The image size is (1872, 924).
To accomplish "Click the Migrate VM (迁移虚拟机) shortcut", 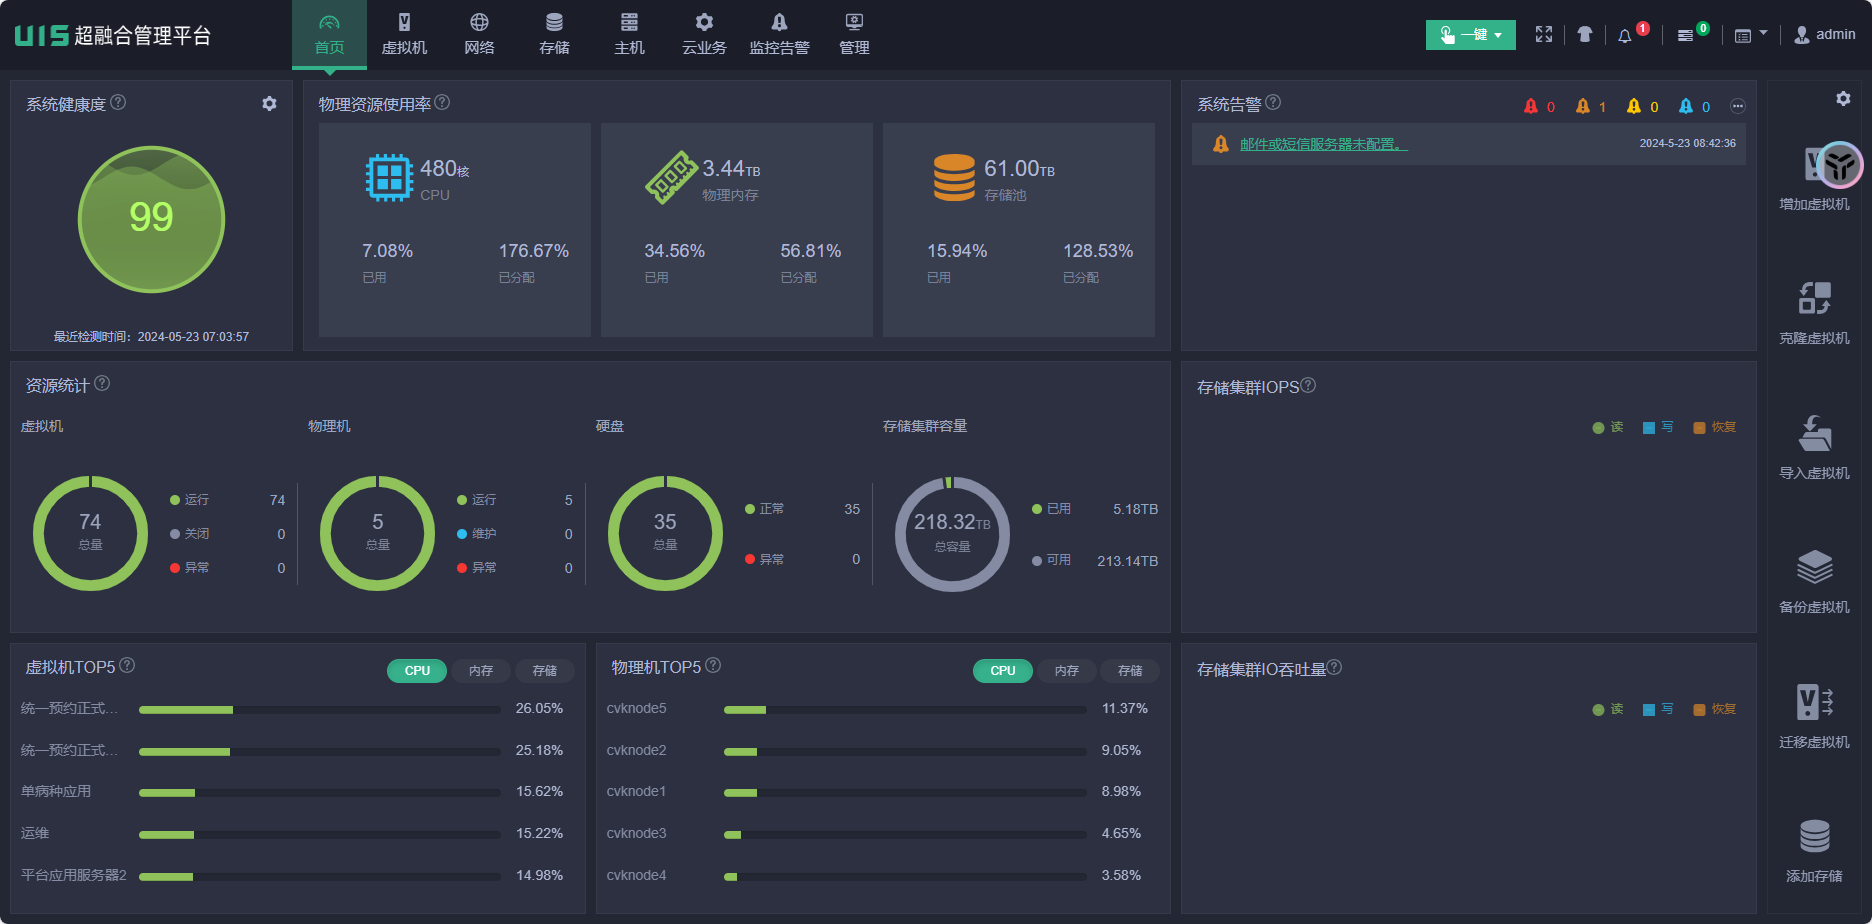I will [1814, 716].
